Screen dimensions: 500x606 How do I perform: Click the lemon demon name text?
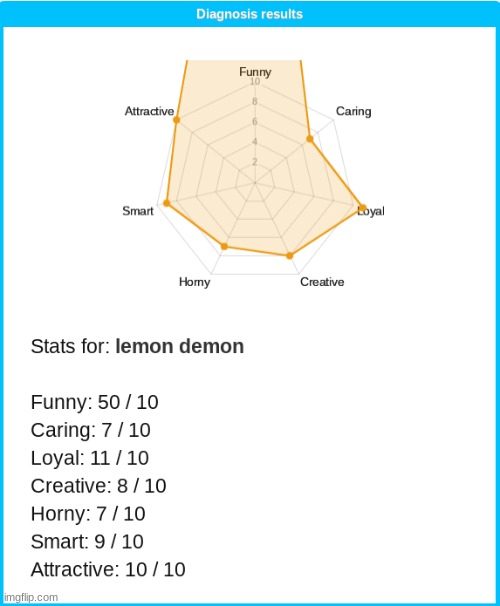[x=180, y=346]
